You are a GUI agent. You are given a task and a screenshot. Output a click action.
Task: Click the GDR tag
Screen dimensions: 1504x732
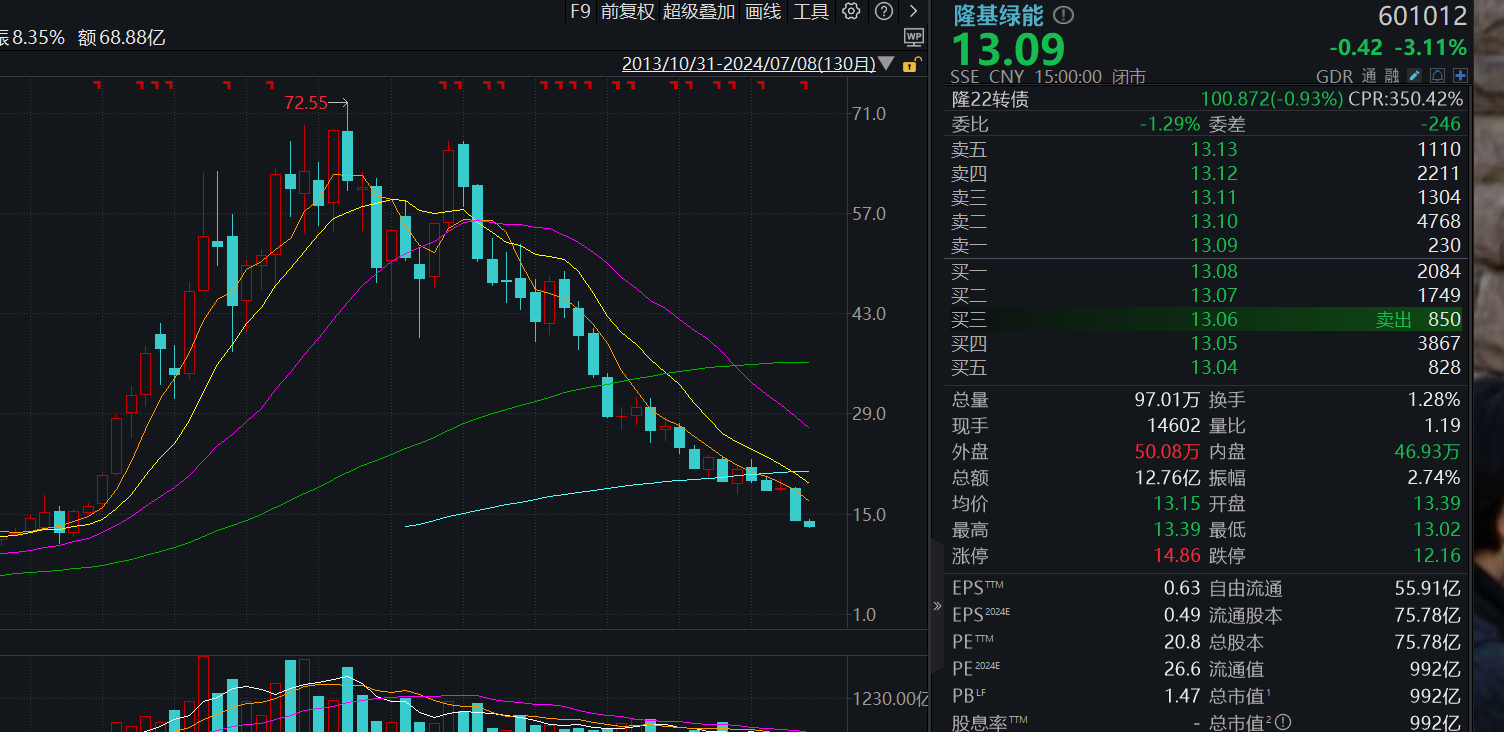(x=1334, y=76)
